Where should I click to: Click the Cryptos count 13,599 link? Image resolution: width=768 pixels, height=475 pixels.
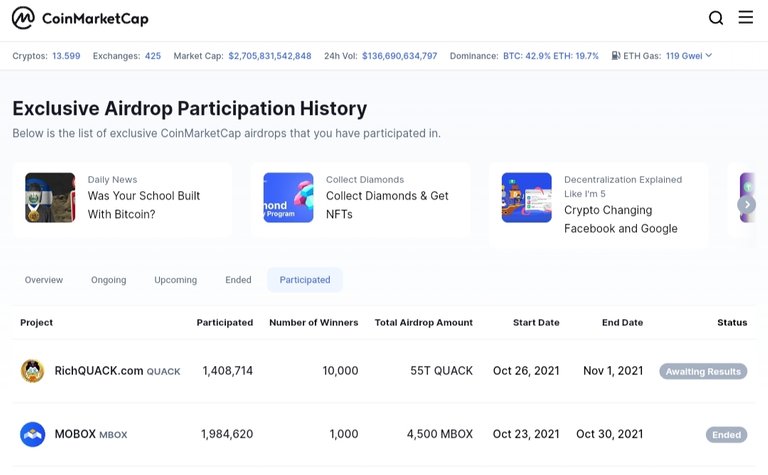[x=66, y=56]
